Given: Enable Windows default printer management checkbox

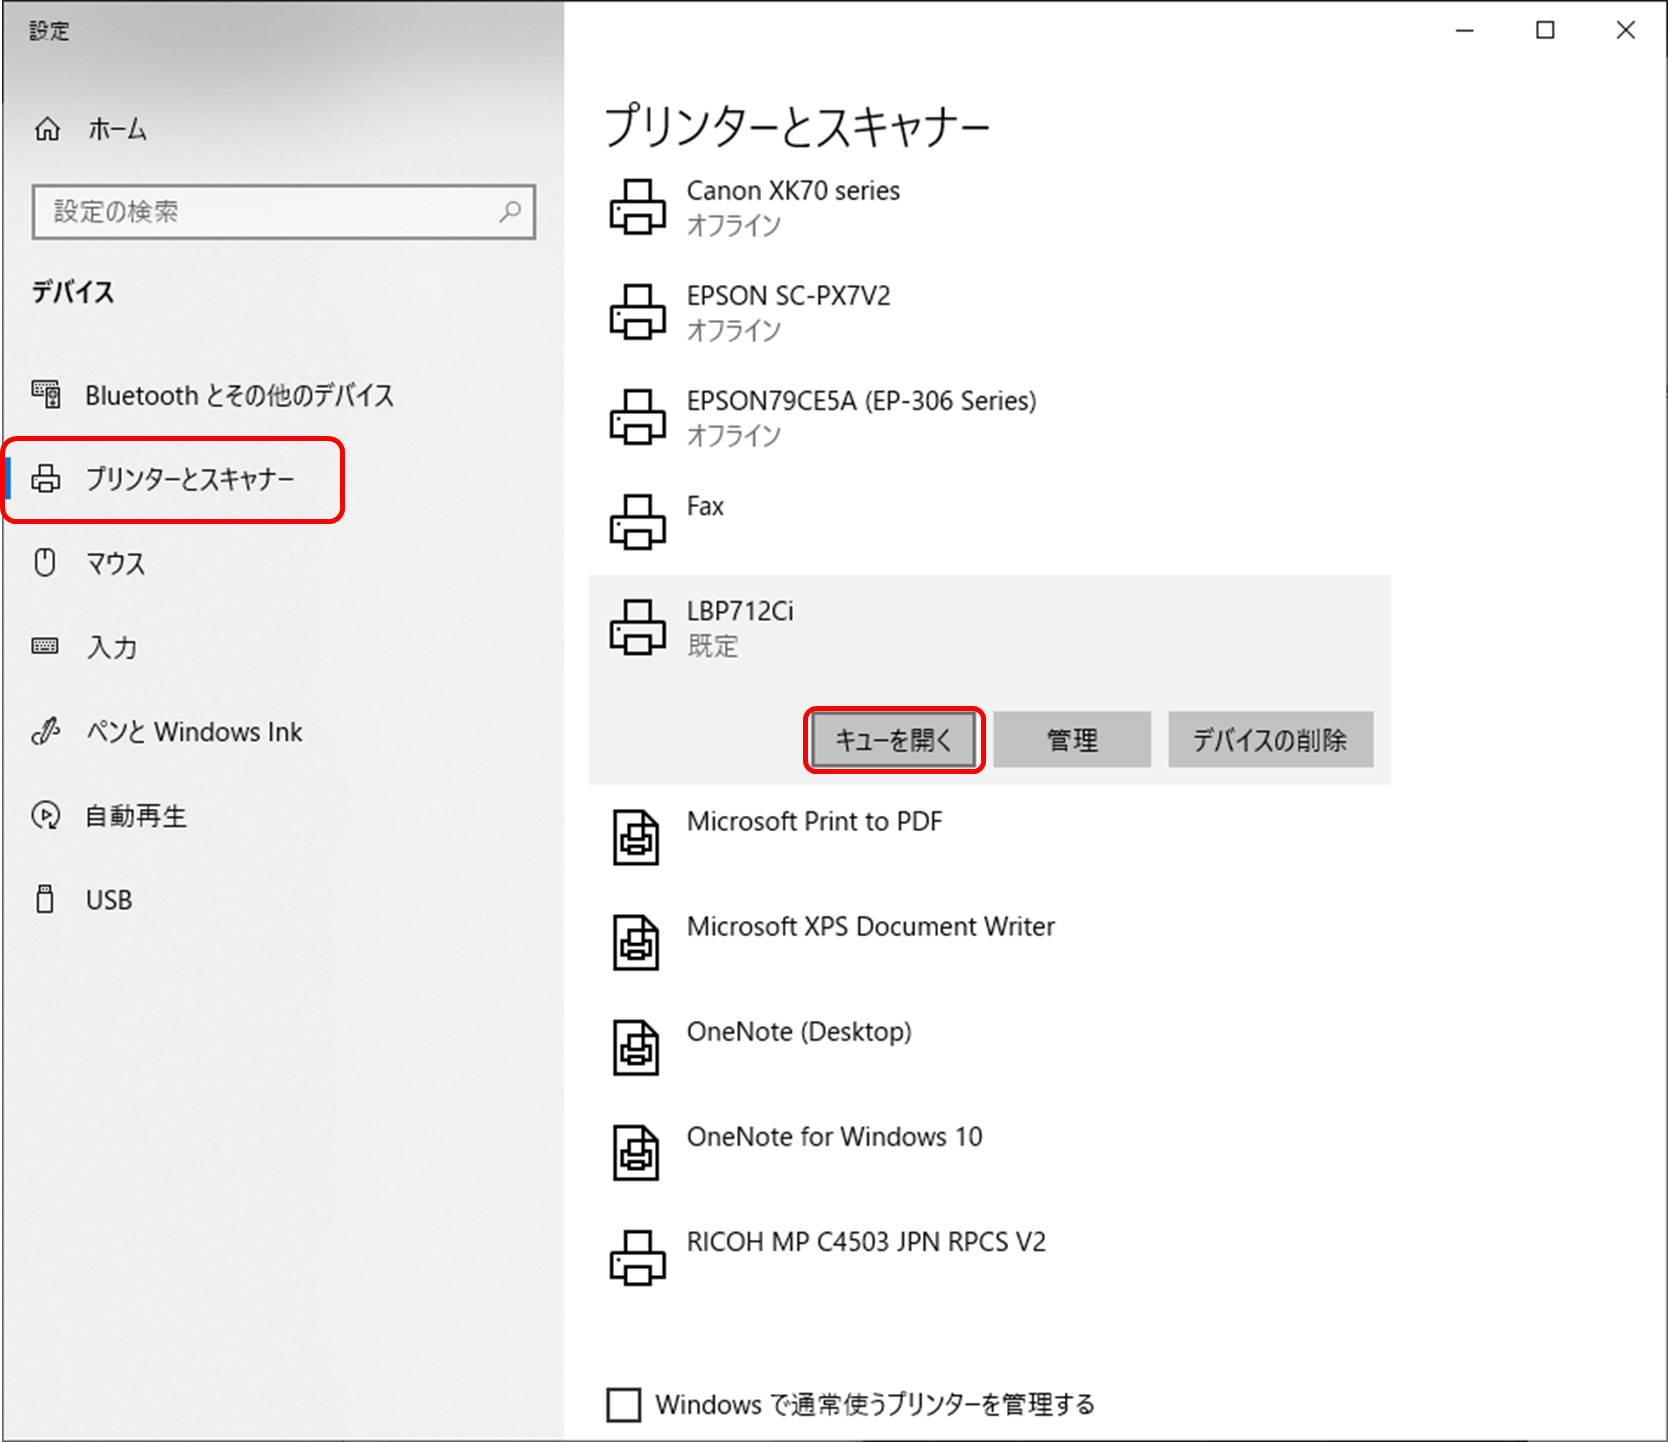Looking at the screenshot, I should coord(624,1404).
